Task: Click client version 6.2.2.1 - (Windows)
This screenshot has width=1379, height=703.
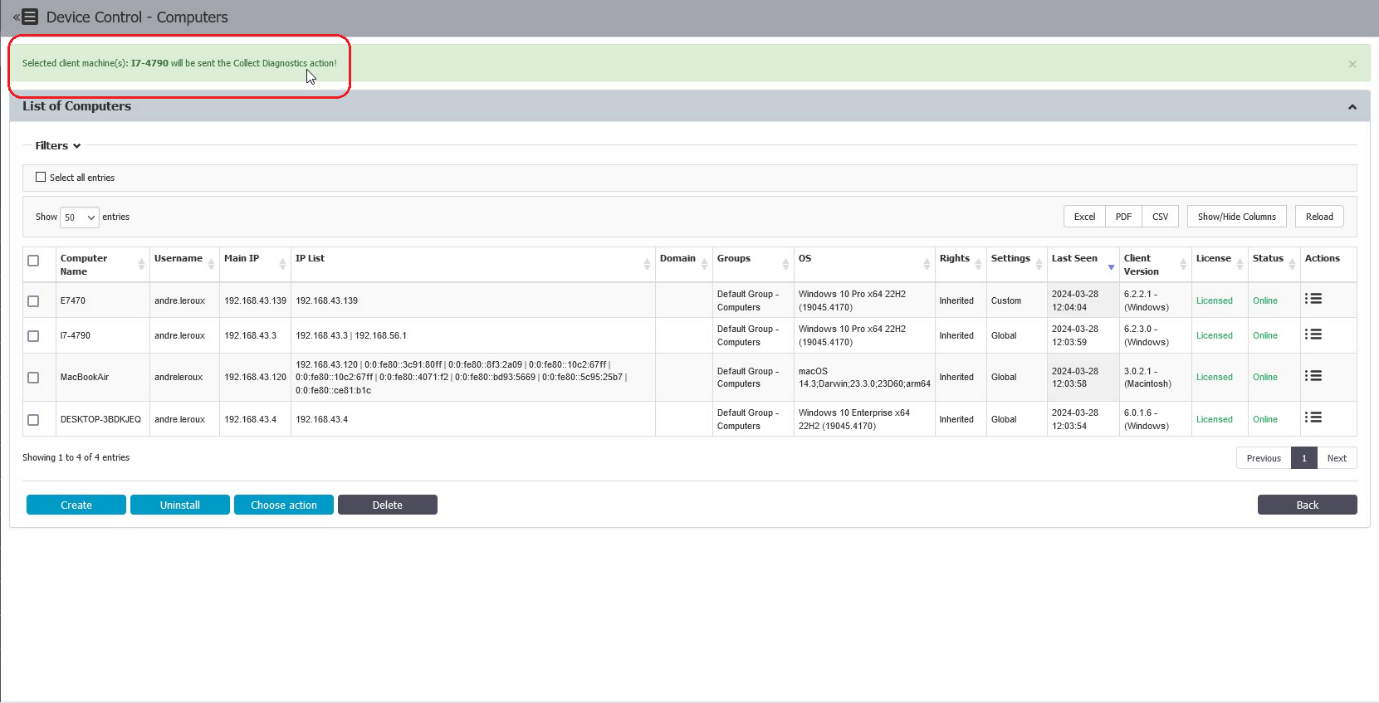Action: 1145,301
